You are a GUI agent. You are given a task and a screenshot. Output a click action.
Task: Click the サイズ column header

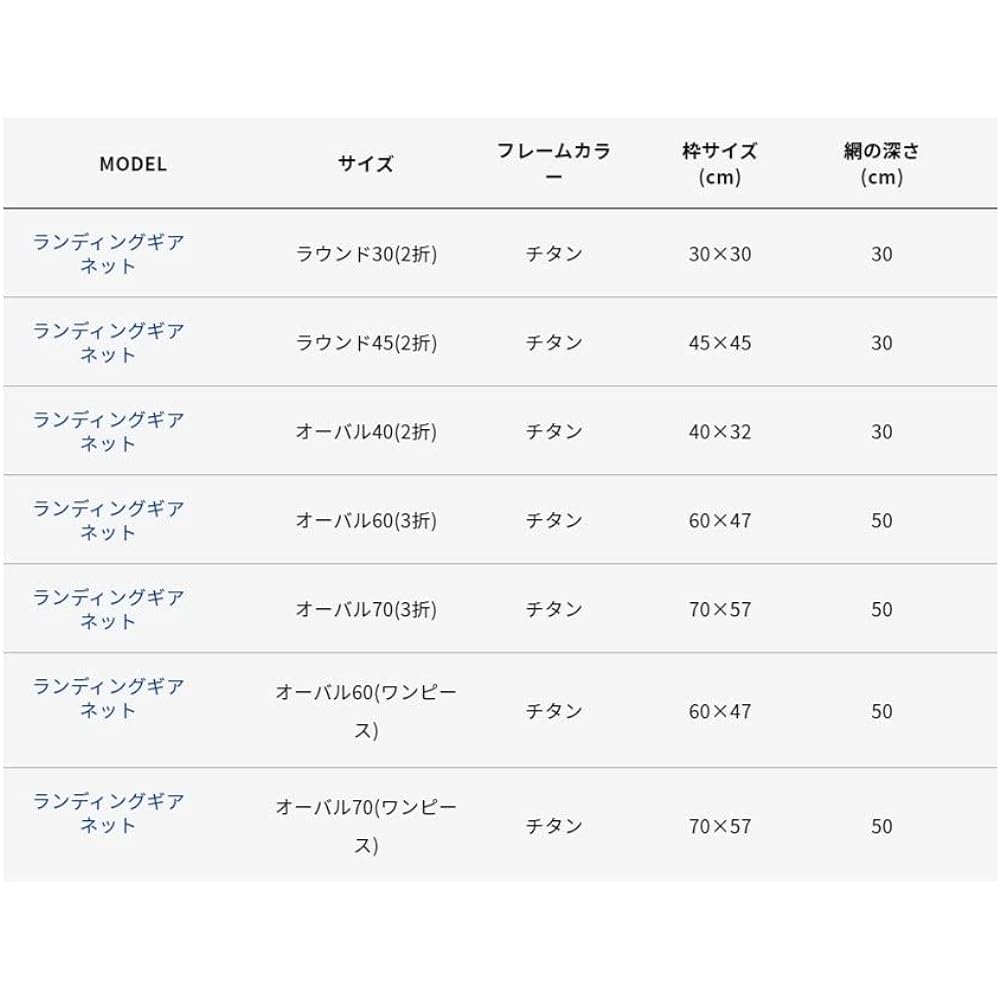coord(365,164)
